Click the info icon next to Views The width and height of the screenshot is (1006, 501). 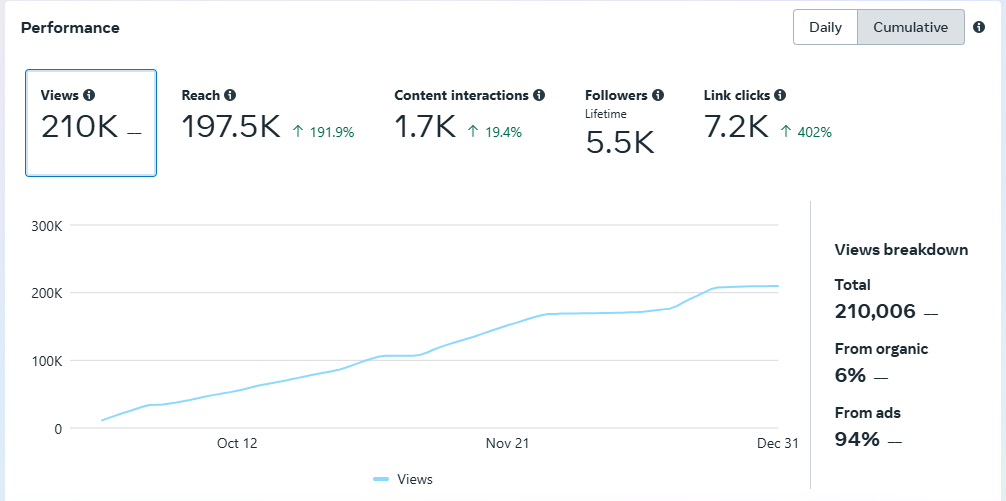coord(89,95)
